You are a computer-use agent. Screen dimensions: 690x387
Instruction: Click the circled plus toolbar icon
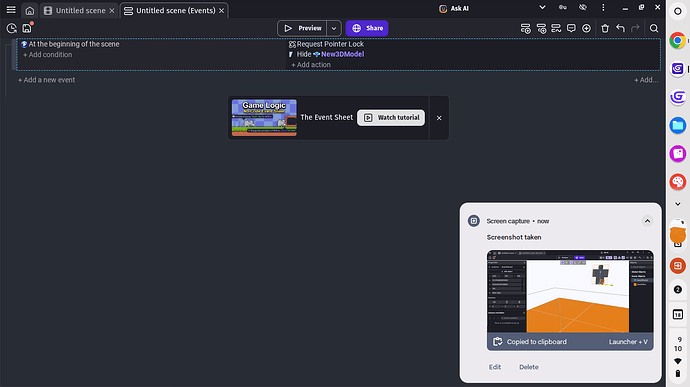click(586, 28)
